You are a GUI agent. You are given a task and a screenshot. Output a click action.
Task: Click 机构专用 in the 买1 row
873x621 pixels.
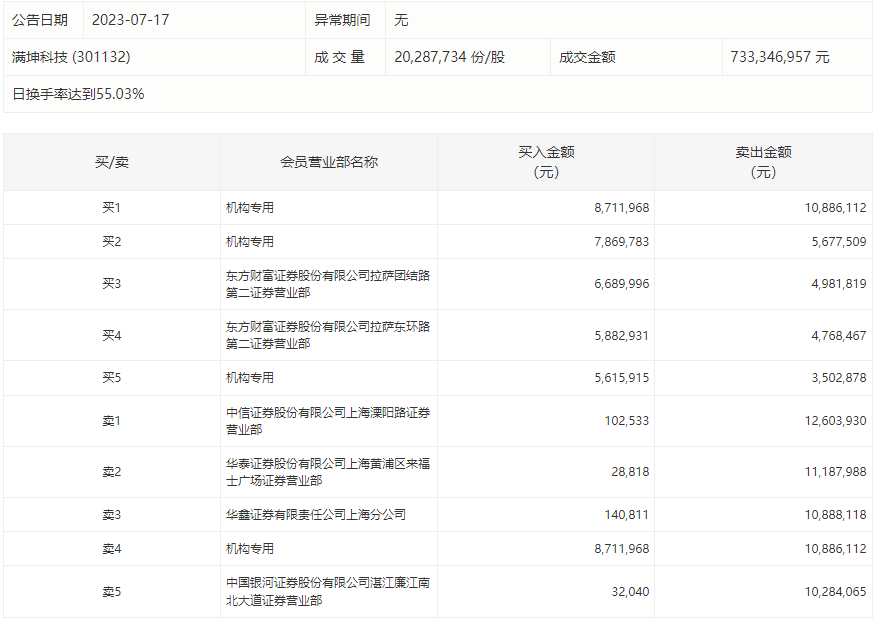click(x=250, y=208)
